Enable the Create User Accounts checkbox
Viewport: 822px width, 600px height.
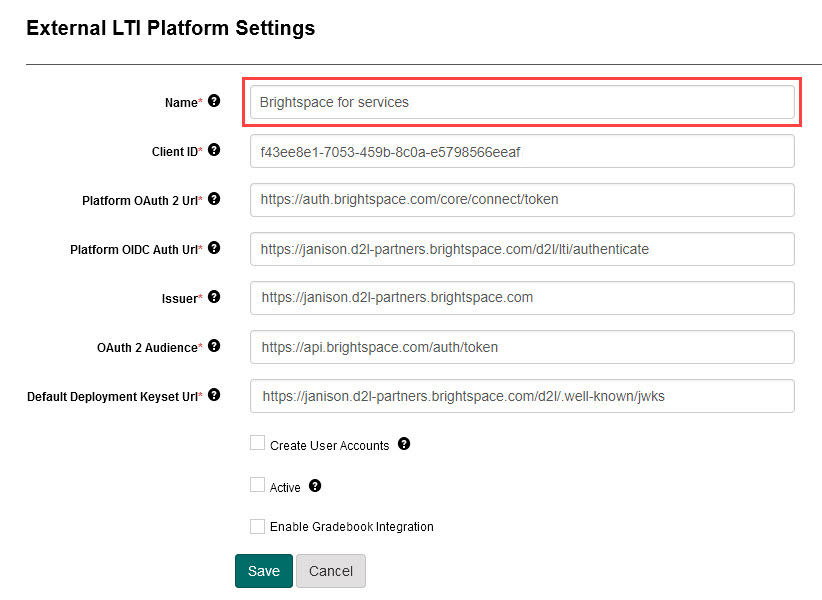[258, 444]
